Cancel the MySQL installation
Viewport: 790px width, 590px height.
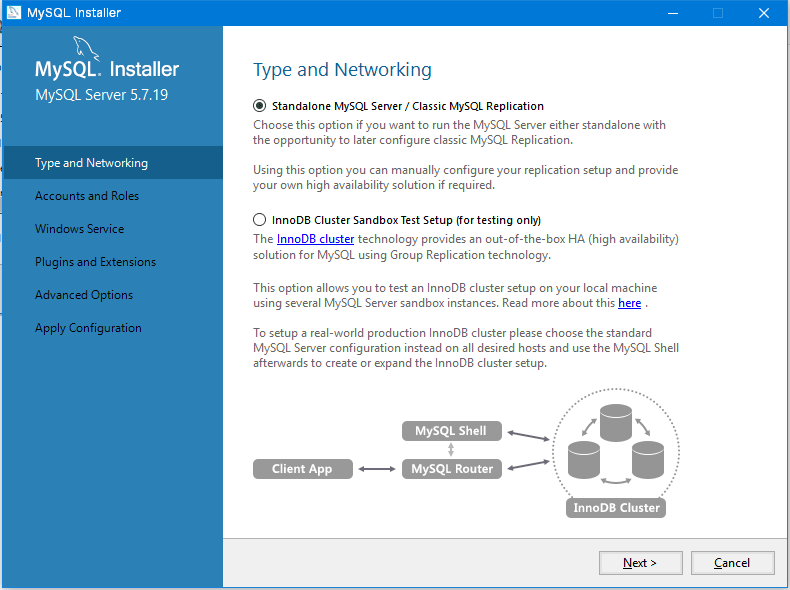click(732, 563)
